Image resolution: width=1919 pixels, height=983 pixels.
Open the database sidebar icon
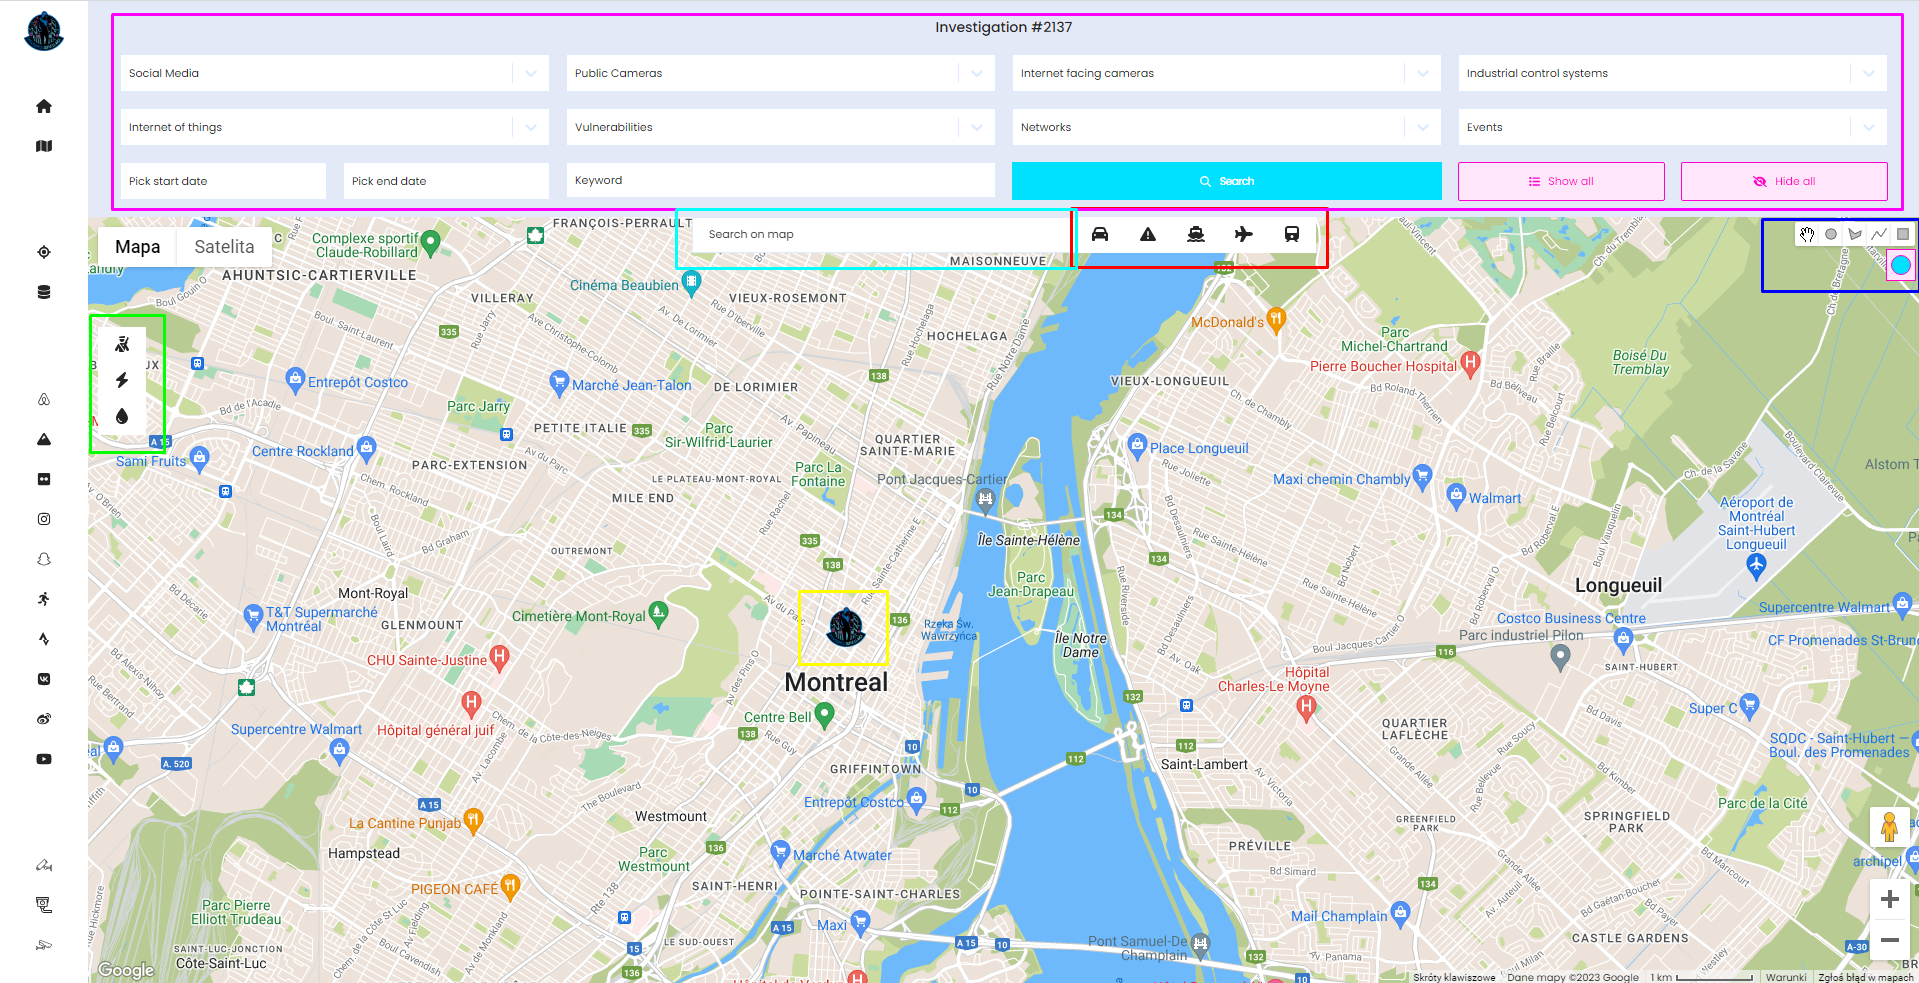(44, 292)
